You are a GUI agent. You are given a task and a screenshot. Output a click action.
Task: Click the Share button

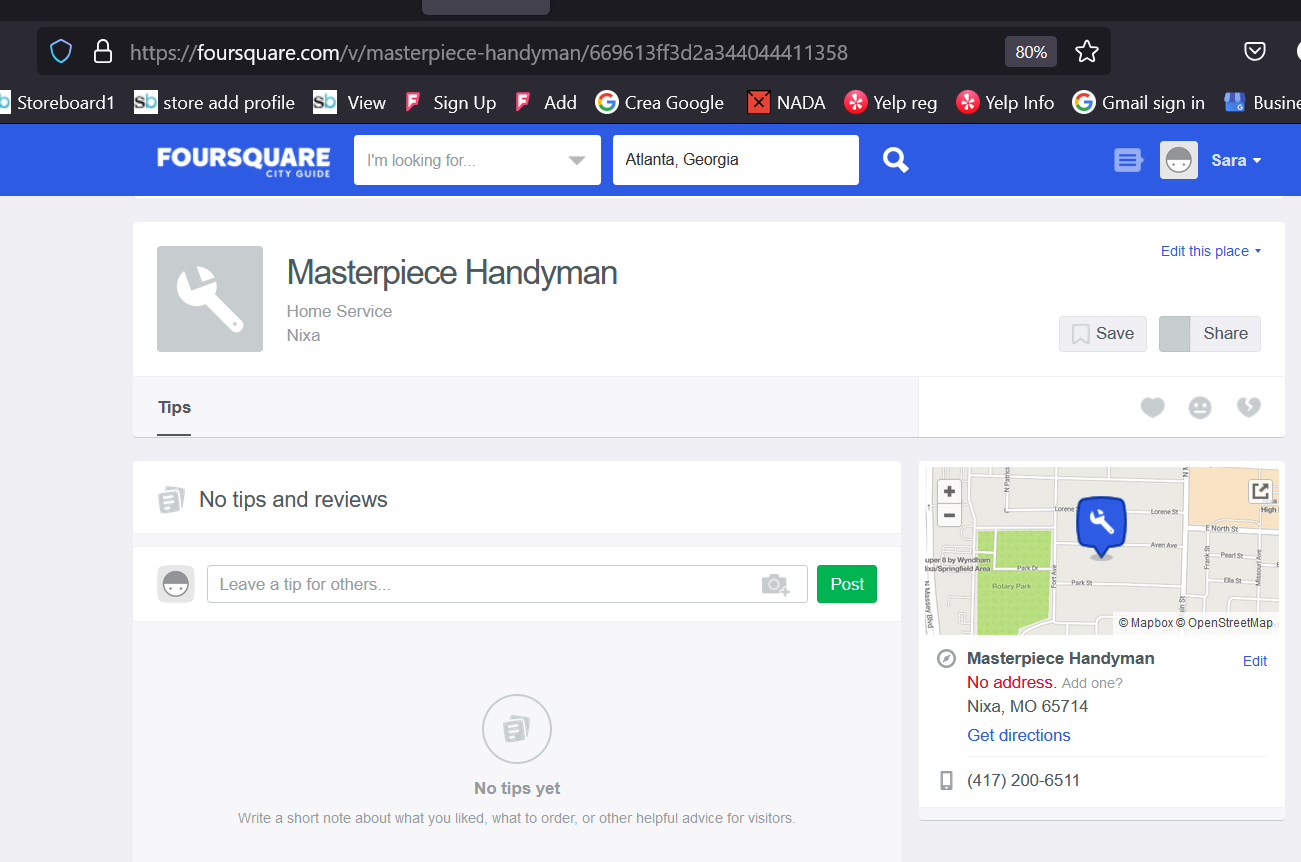[x=1210, y=334]
